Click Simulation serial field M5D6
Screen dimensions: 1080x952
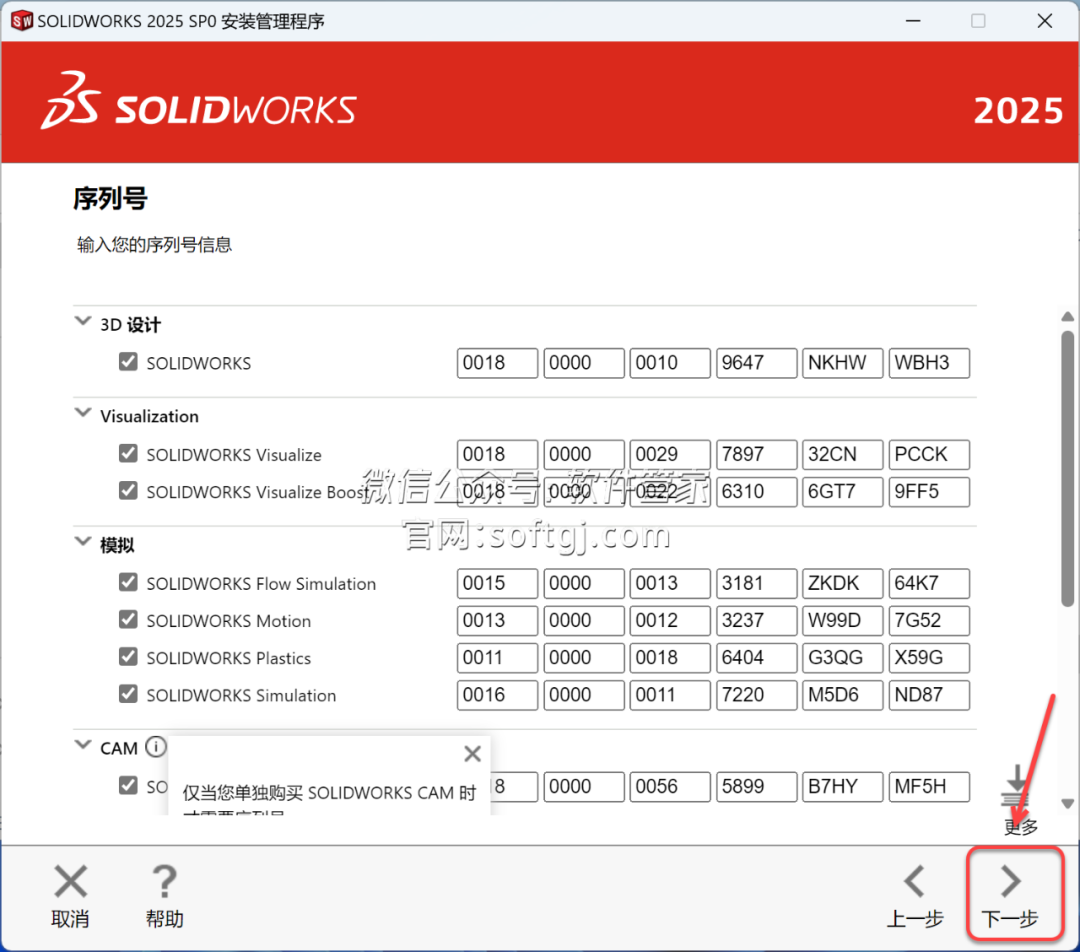(842, 695)
